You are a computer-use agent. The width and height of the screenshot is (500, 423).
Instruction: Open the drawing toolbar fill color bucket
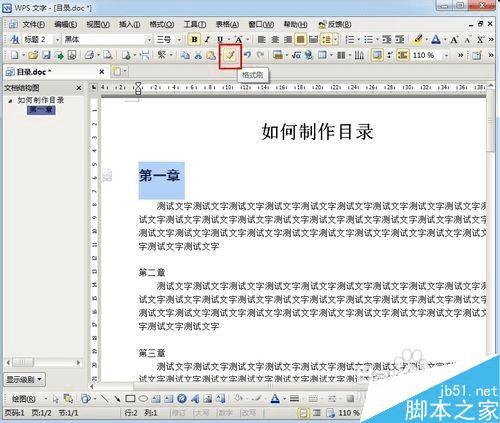click(238, 398)
